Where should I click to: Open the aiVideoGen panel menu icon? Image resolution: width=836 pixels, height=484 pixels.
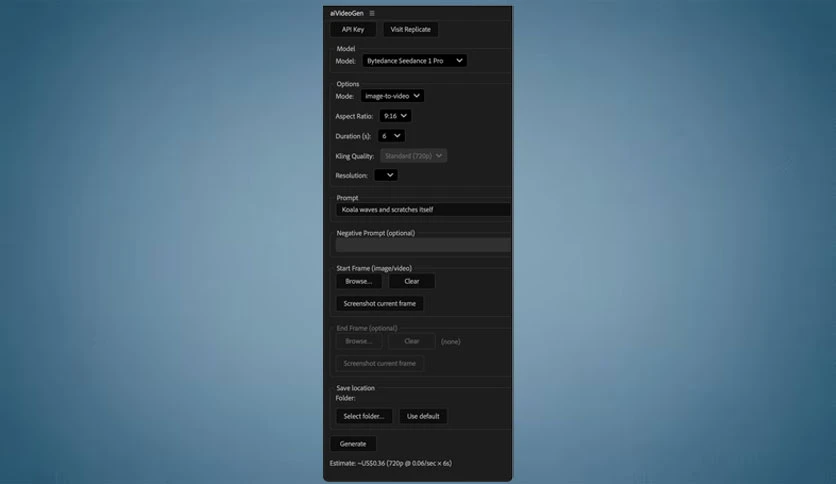(x=372, y=13)
